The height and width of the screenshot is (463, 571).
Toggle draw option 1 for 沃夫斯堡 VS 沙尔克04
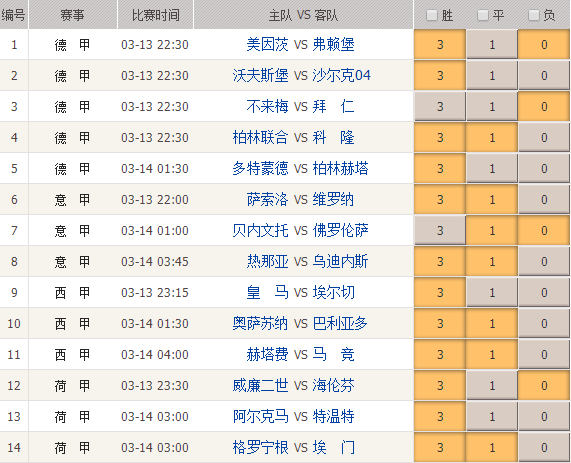pyautogui.click(x=492, y=75)
